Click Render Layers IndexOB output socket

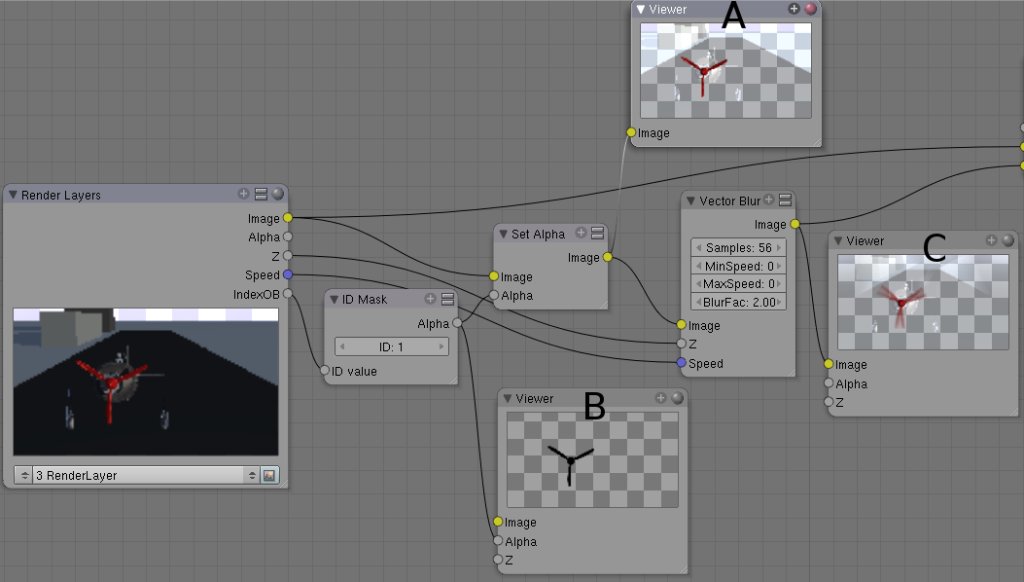pyautogui.click(x=287, y=294)
